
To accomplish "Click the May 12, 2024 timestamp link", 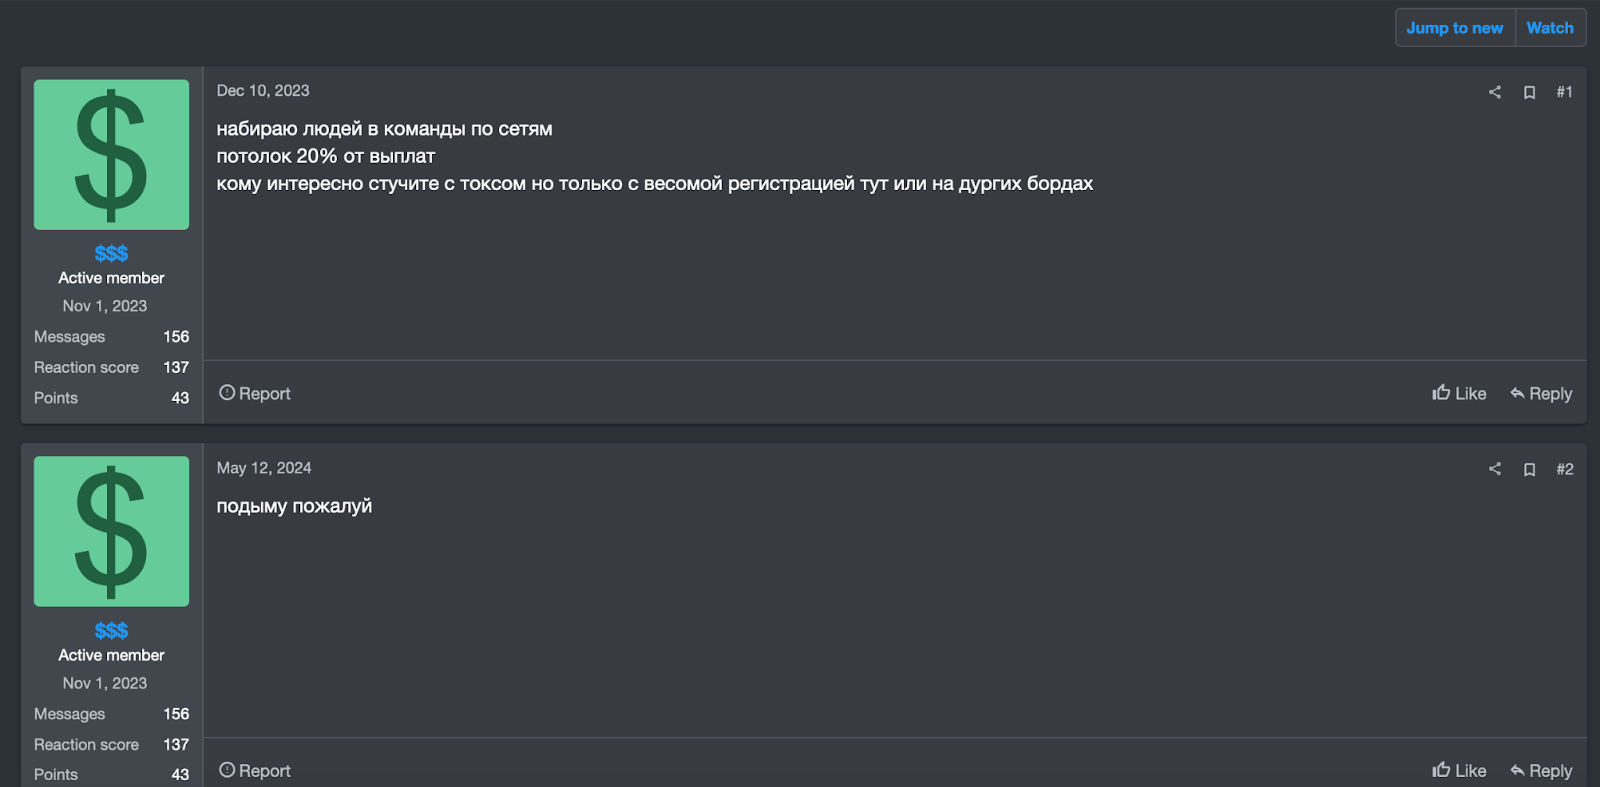I will 265,467.
